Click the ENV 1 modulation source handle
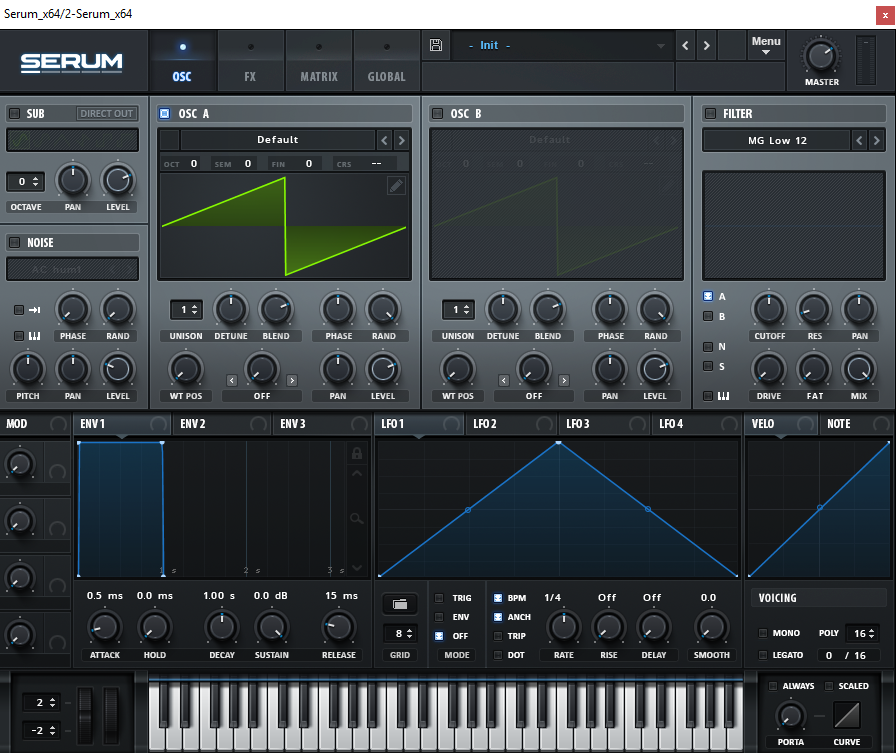The height and width of the screenshot is (753, 896). pyautogui.click(x=158, y=424)
